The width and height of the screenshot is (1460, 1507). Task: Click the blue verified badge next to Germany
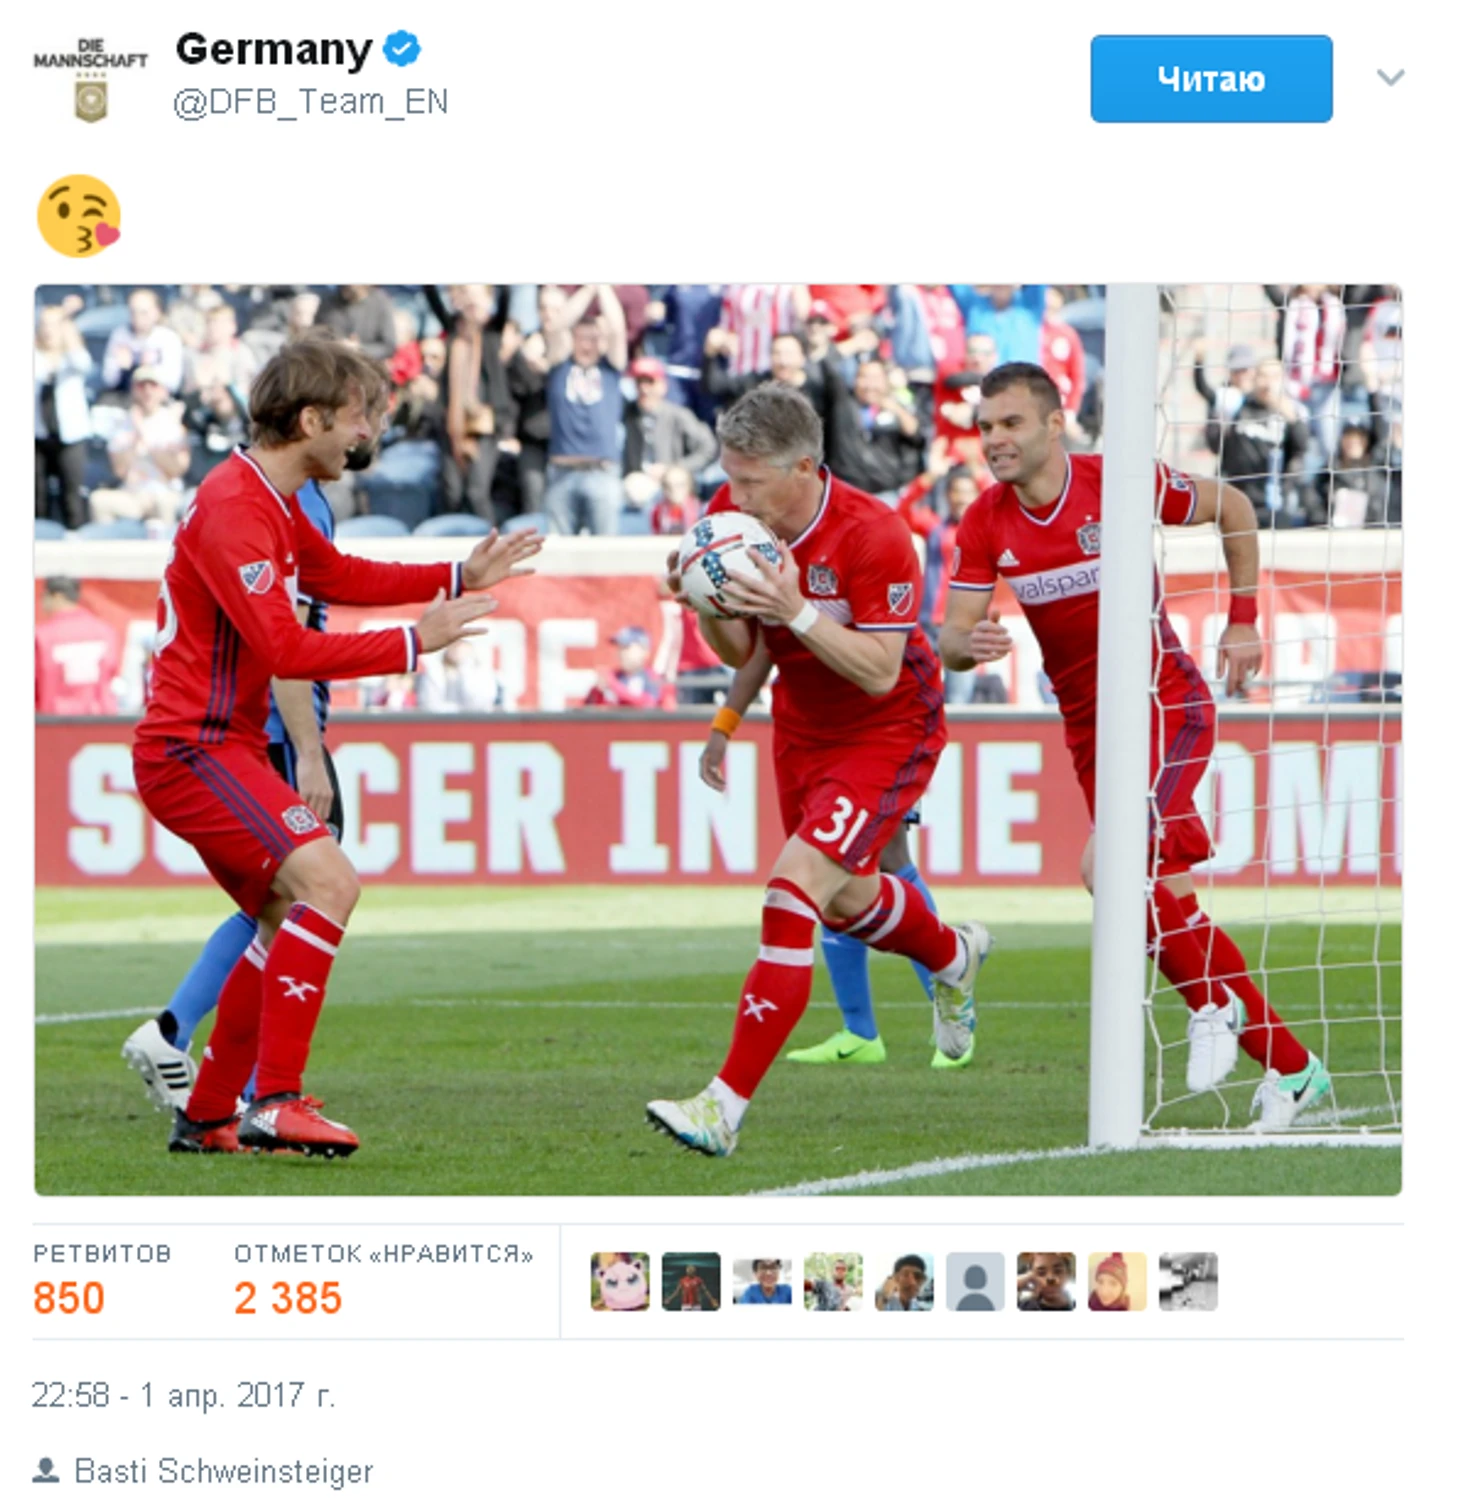pos(402,48)
